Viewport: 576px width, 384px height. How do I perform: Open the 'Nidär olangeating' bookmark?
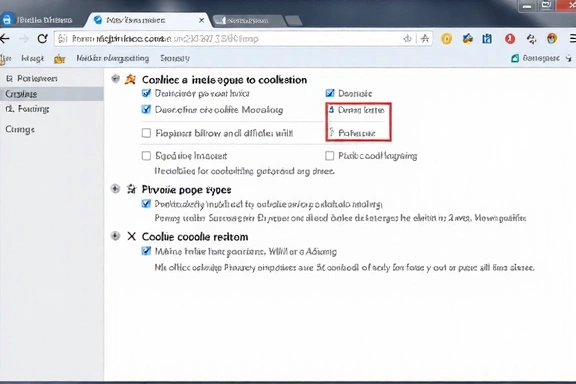point(112,58)
